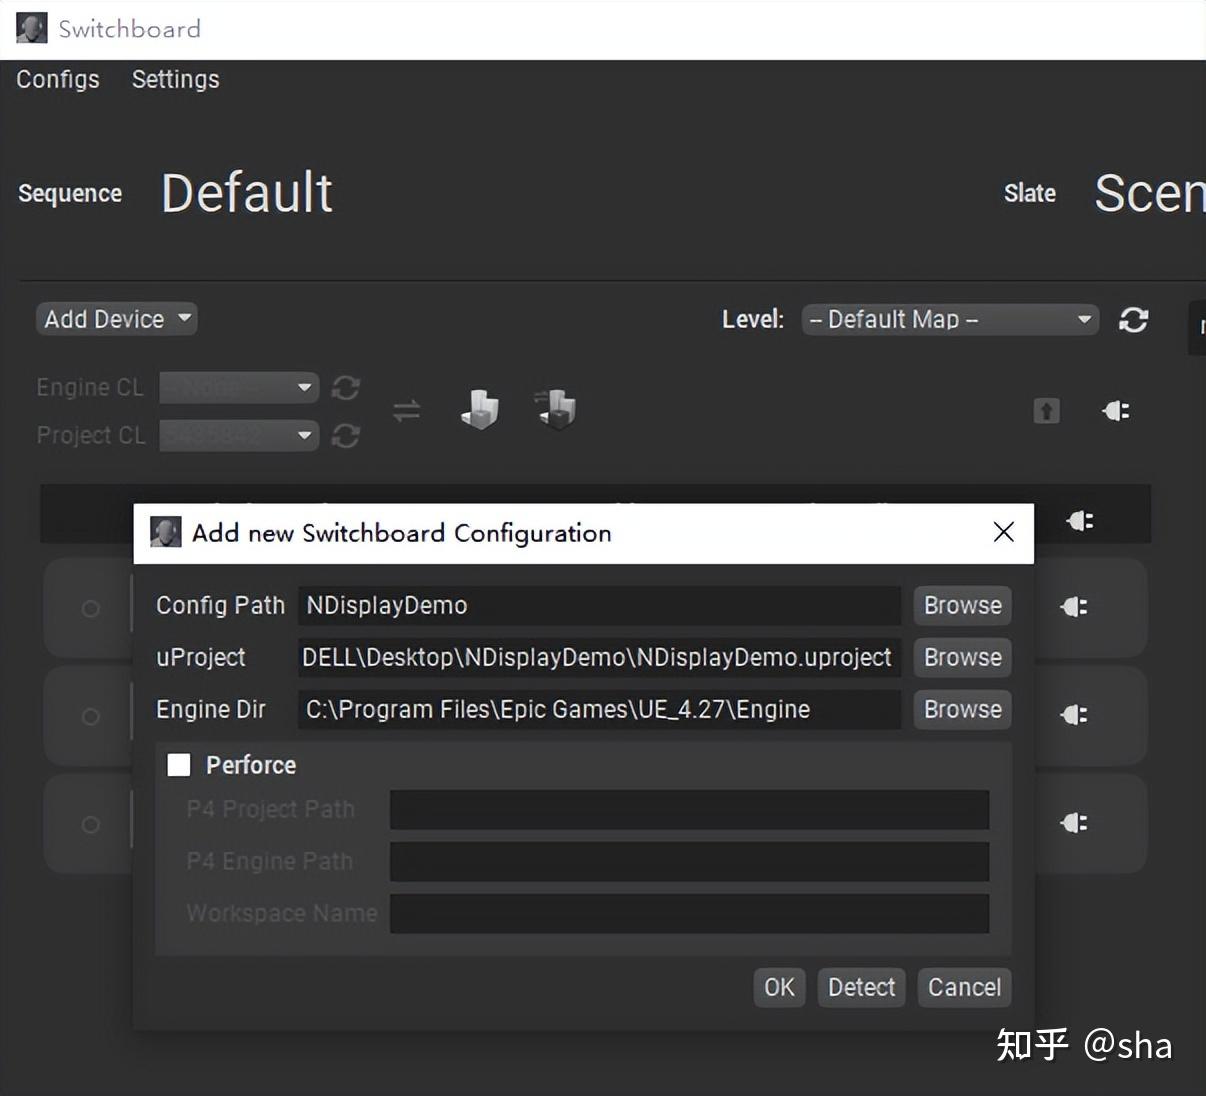The width and height of the screenshot is (1206, 1096).
Task: Click the level refresh icon
Action: click(x=1133, y=320)
